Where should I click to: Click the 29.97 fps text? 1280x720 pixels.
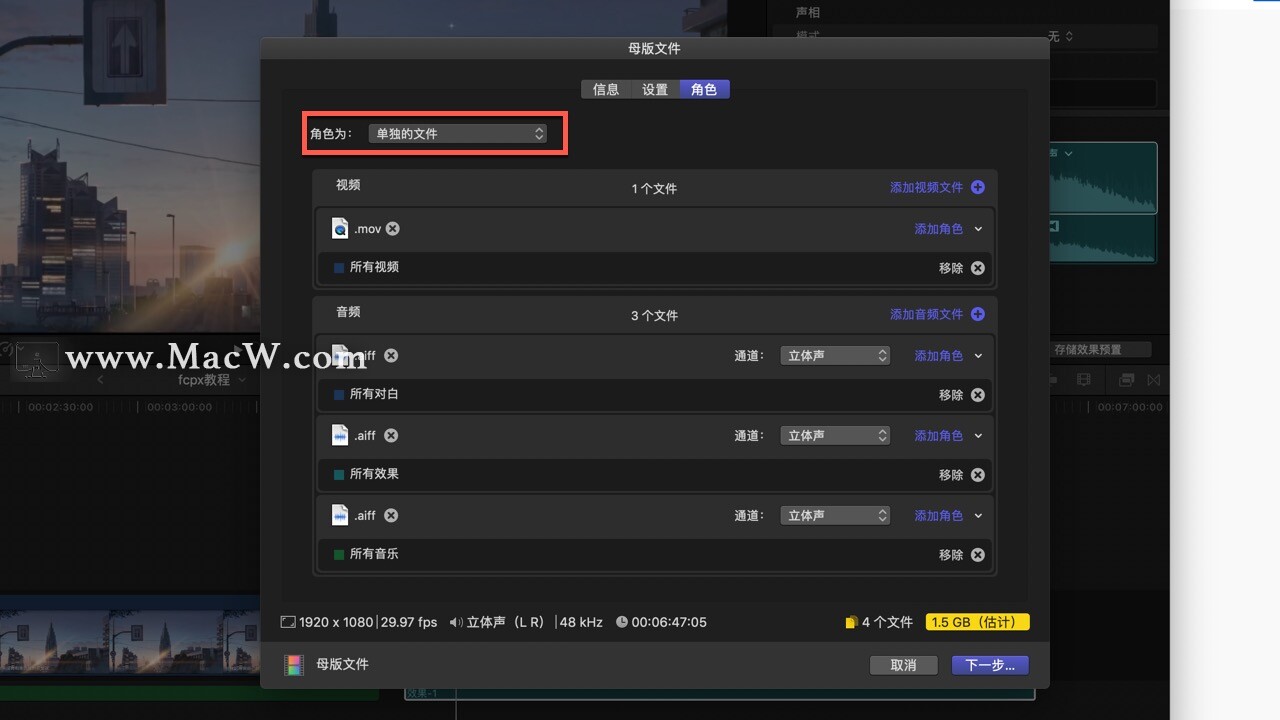(x=408, y=622)
